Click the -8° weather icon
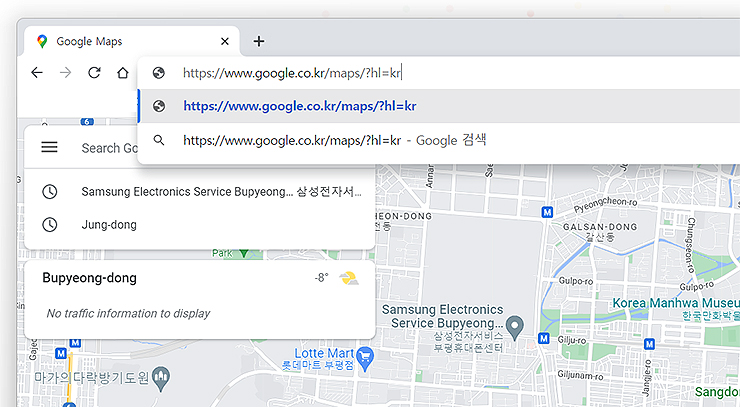Image resolution: width=740 pixels, height=407 pixels. 349,278
